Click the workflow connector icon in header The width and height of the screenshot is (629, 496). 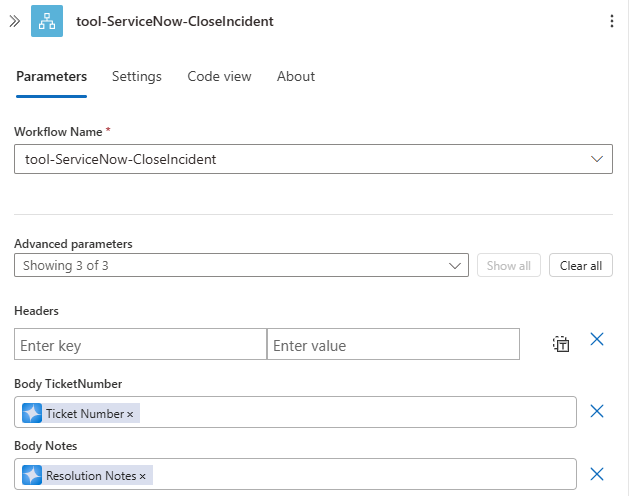click(x=47, y=21)
